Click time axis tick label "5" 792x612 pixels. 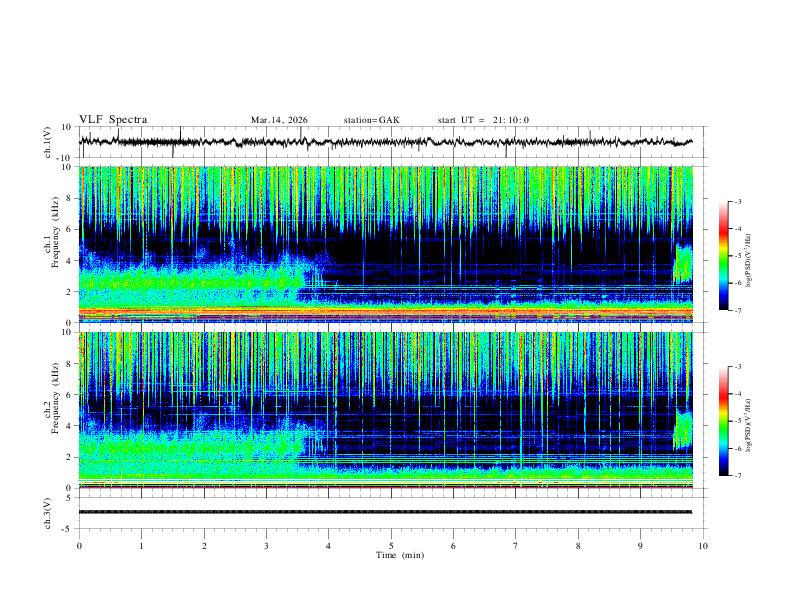tap(391, 546)
